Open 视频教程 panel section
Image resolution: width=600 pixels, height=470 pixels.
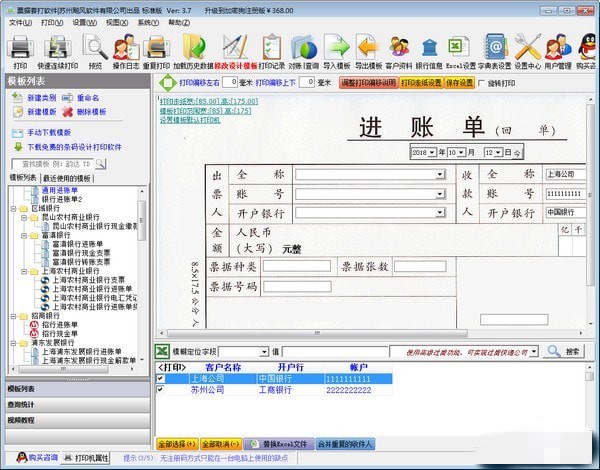point(78,420)
